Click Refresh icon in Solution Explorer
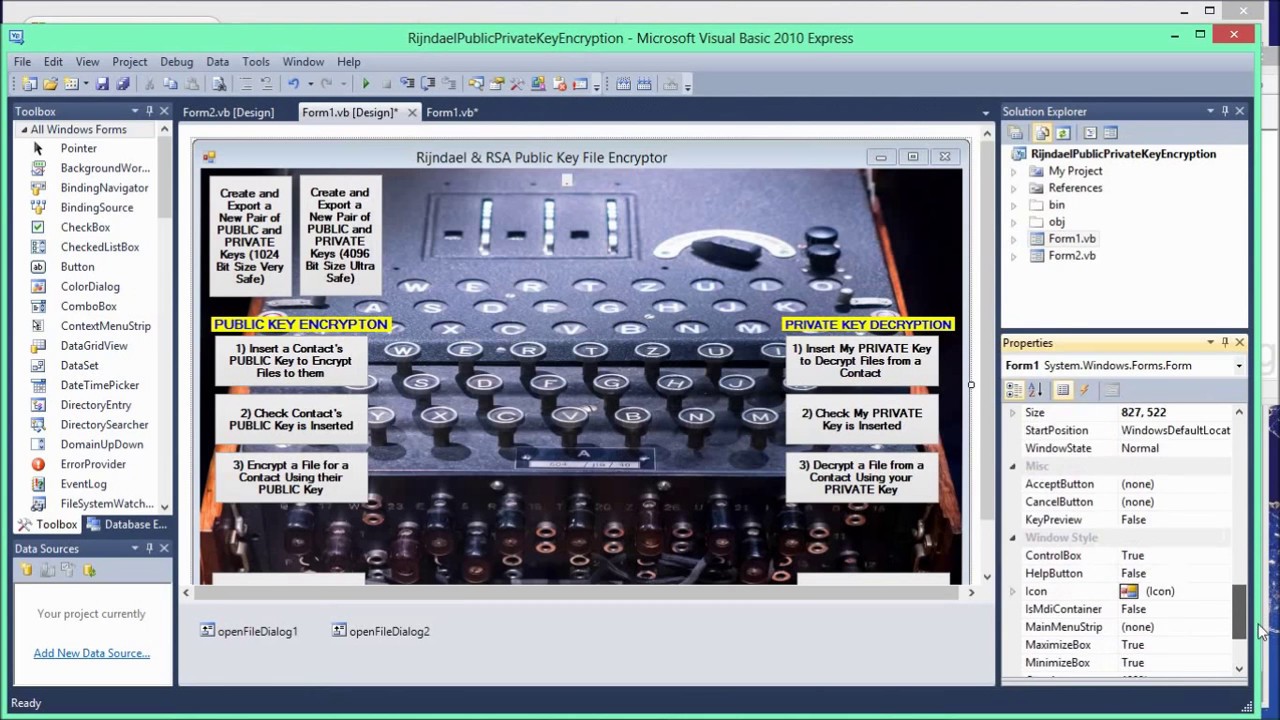 [1063, 133]
